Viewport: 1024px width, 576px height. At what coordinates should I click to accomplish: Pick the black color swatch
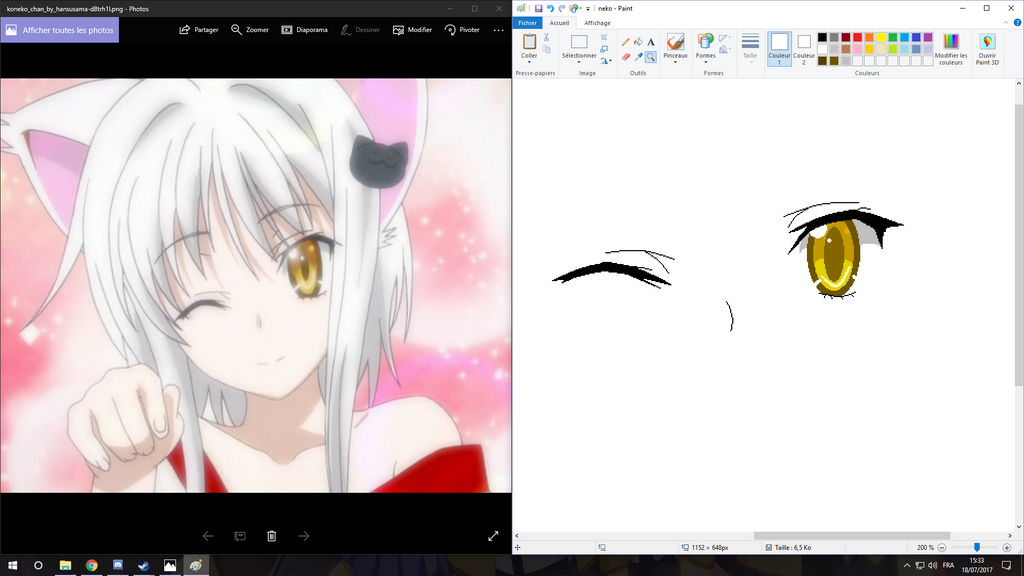tap(822, 37)
